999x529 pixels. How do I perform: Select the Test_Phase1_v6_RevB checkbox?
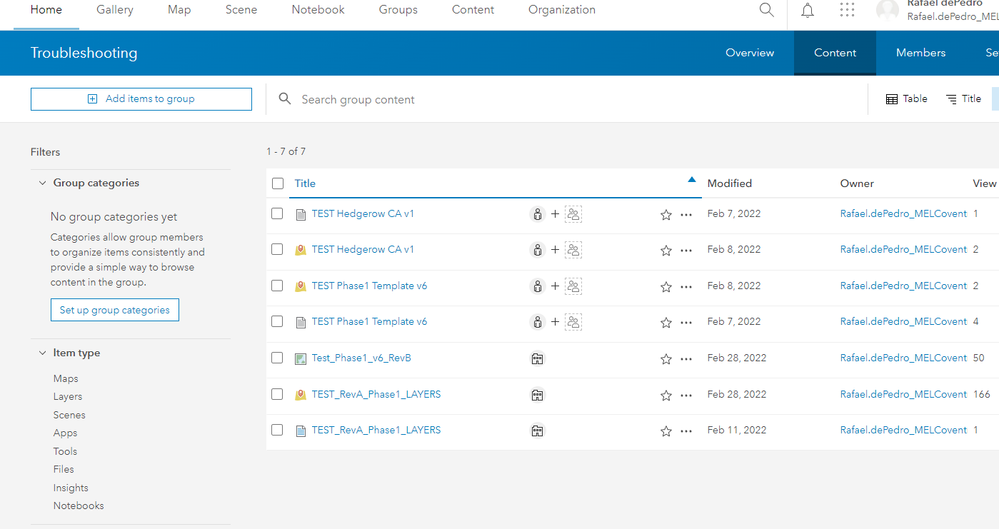(x=277, y=358)
